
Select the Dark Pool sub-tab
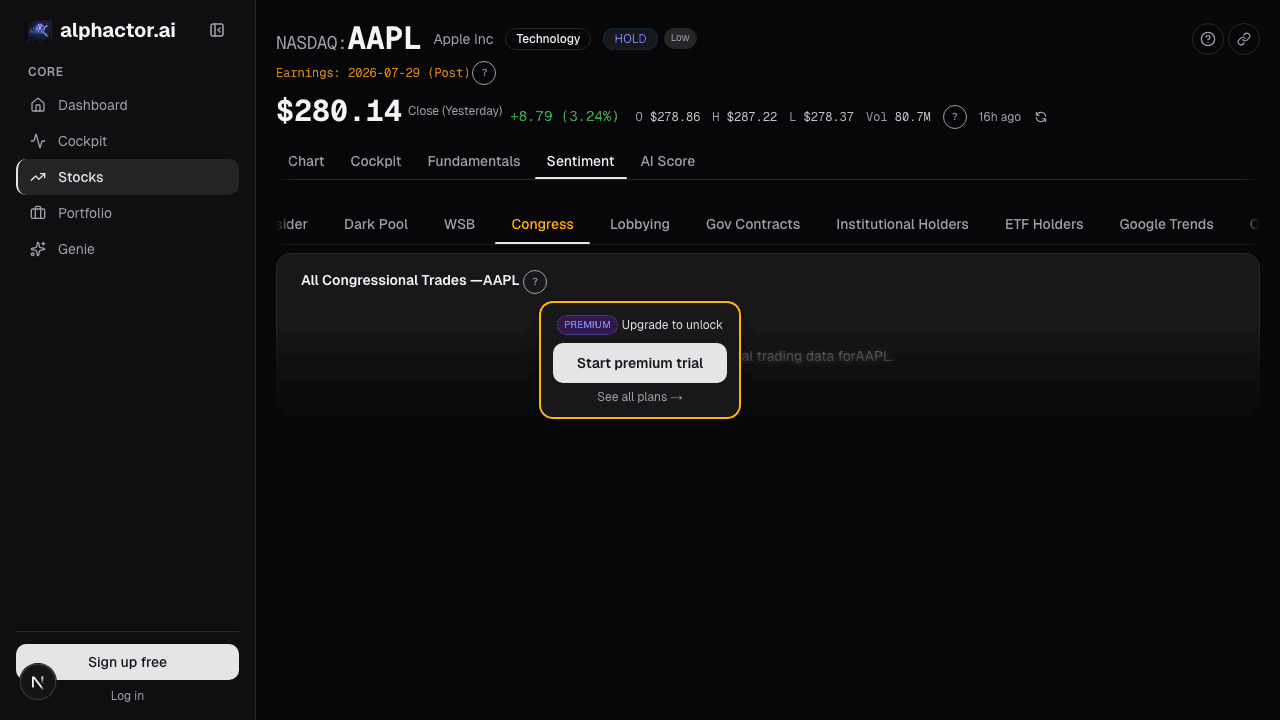tap(376, 224)
